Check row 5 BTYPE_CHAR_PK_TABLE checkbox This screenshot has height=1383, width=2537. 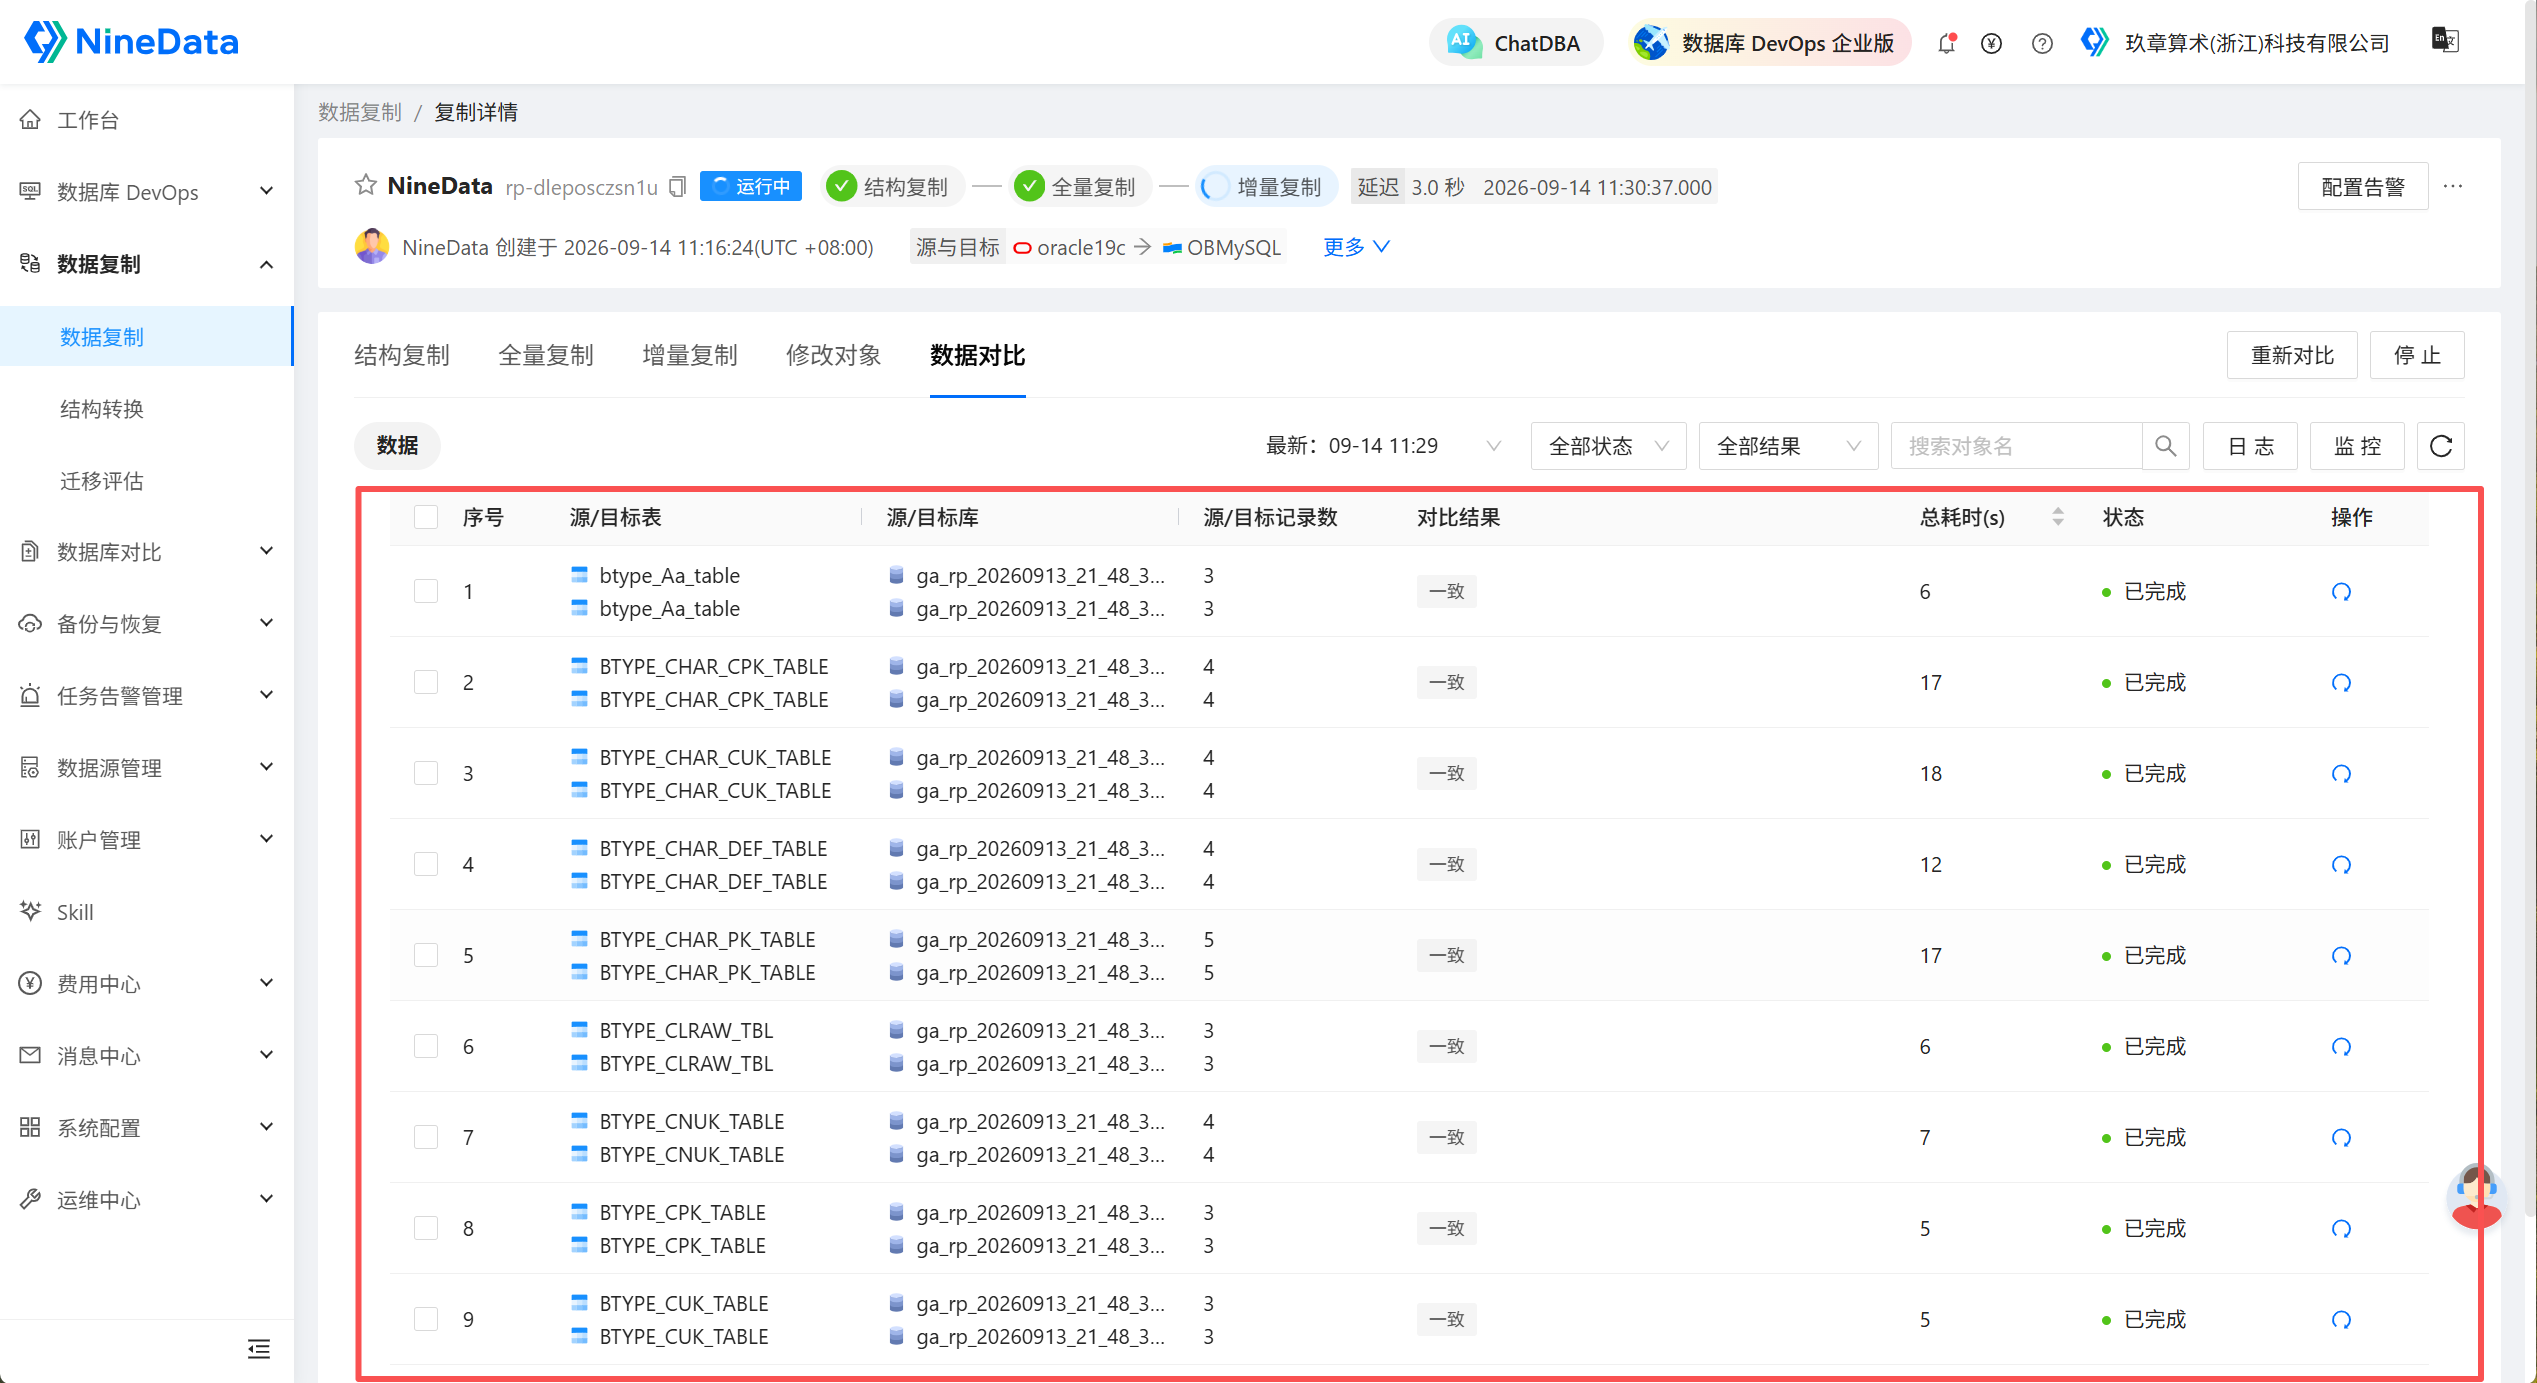pyautogui.click(x=426, y=955)
